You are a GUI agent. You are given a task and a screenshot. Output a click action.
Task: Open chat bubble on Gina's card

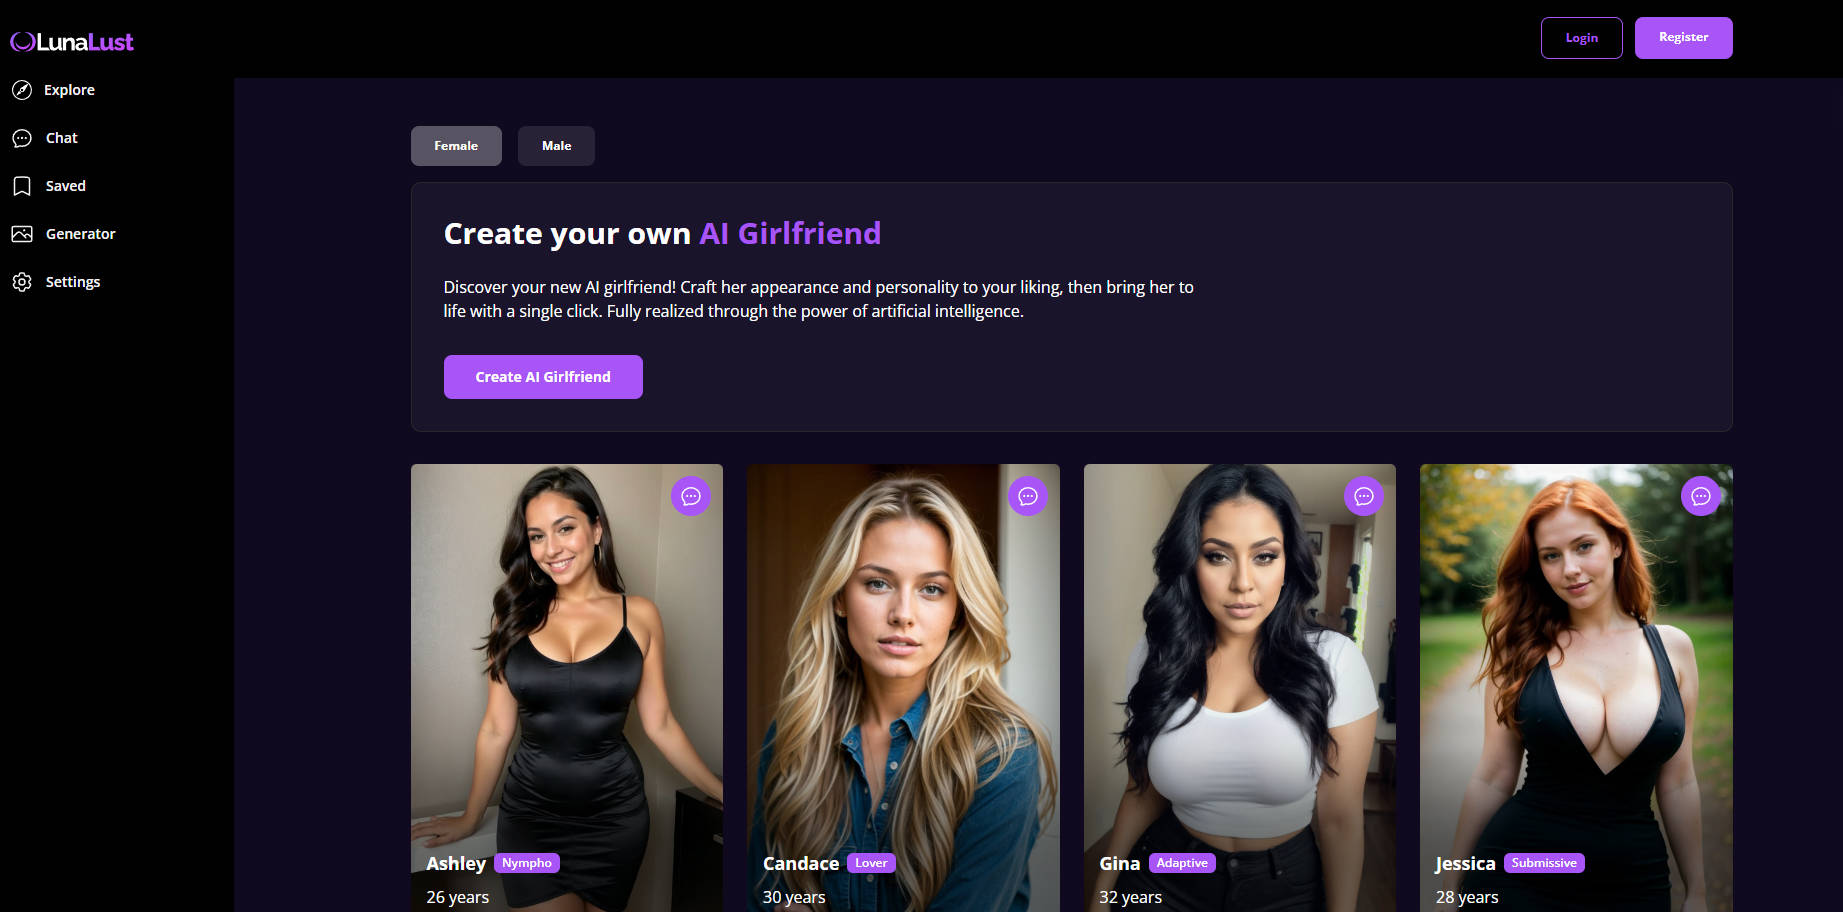[1364, 496]
